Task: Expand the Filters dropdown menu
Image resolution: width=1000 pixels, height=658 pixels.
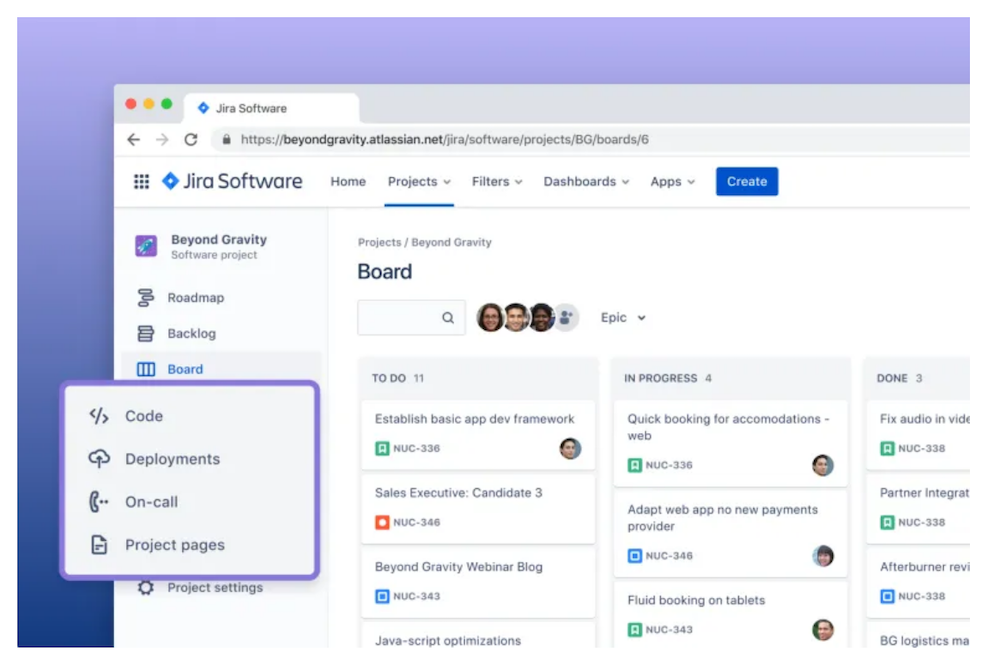Action: 497,182
